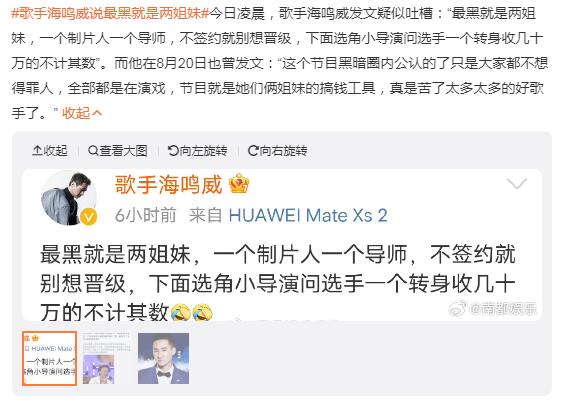Rotate image right with 向右旋转

point(278,151)
